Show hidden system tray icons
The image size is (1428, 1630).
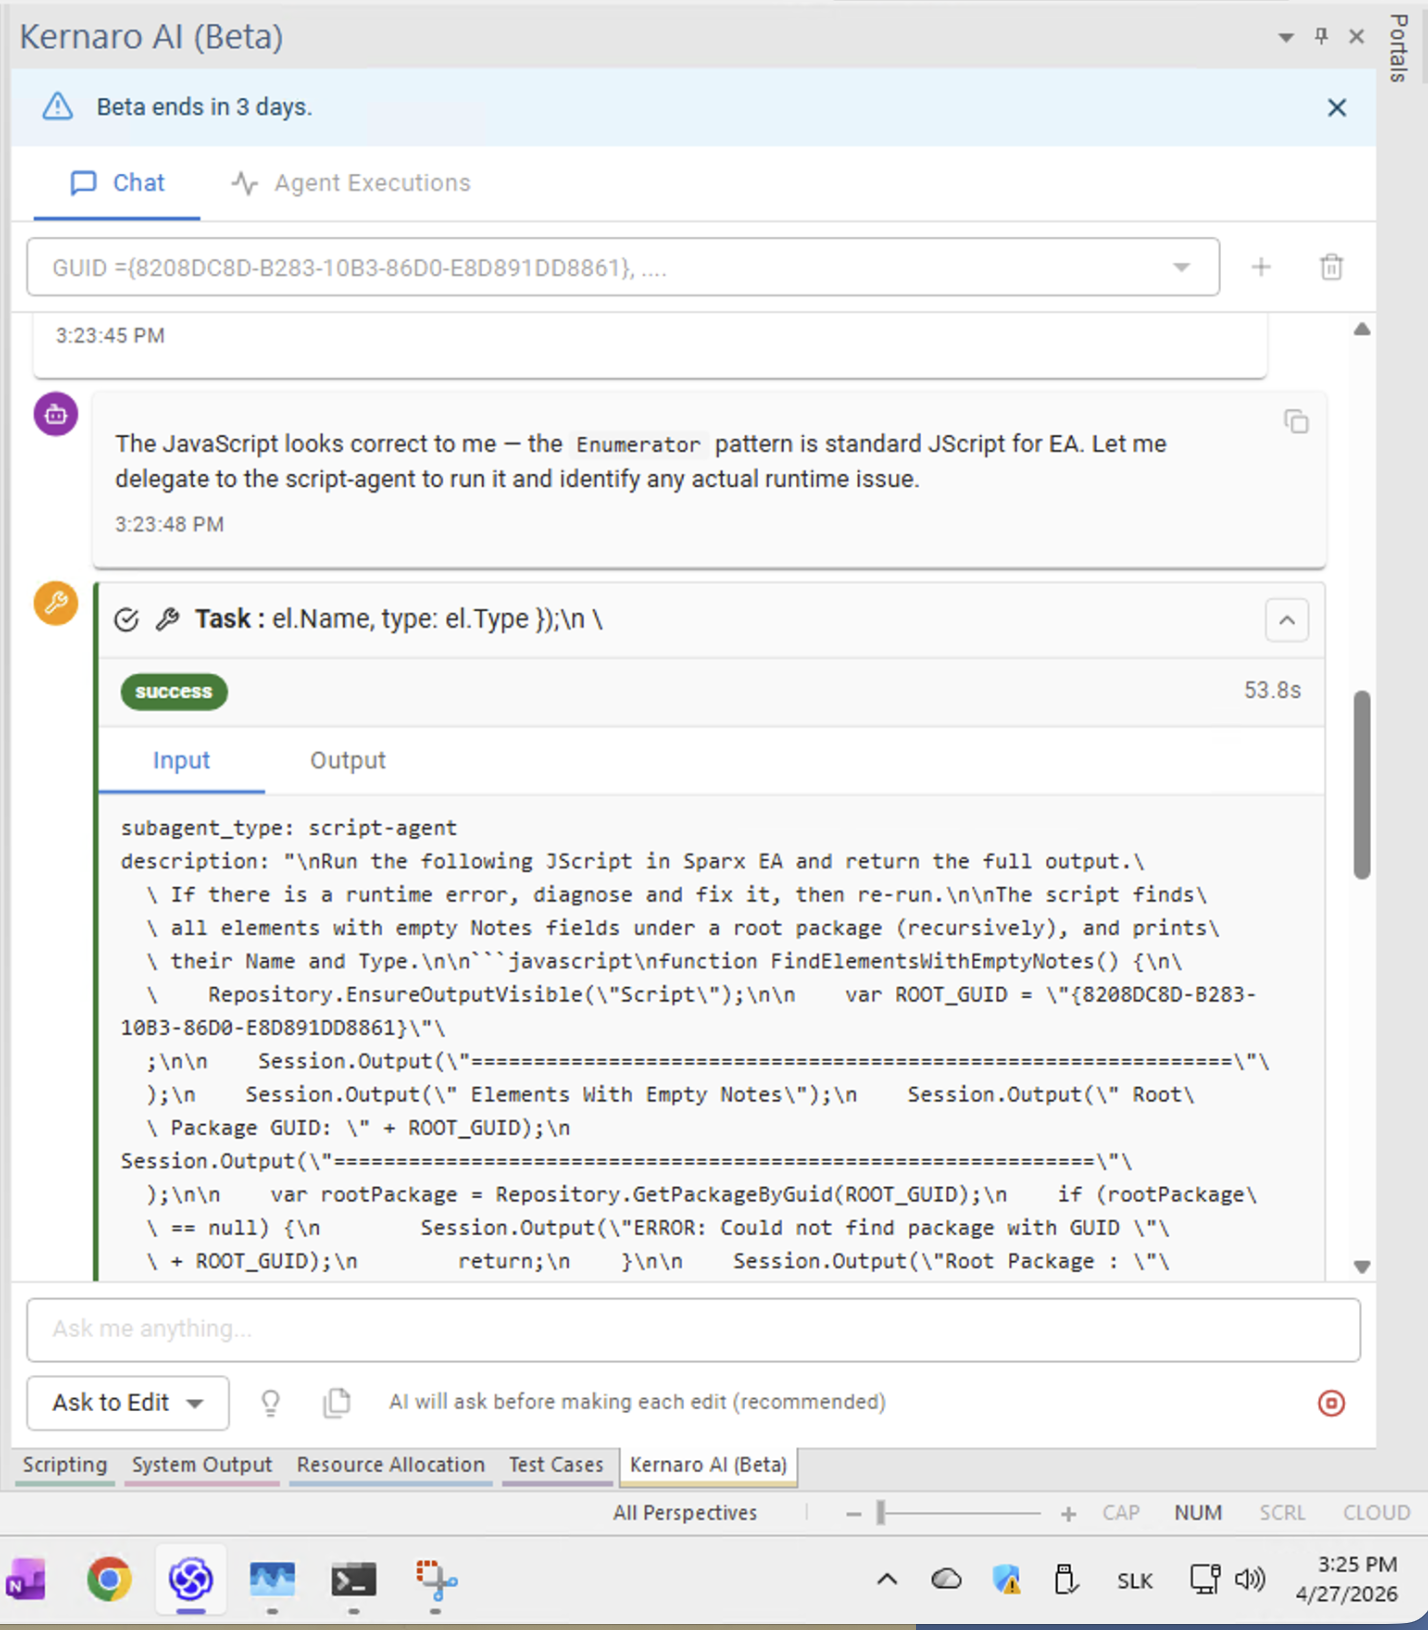click(886, 1580)
